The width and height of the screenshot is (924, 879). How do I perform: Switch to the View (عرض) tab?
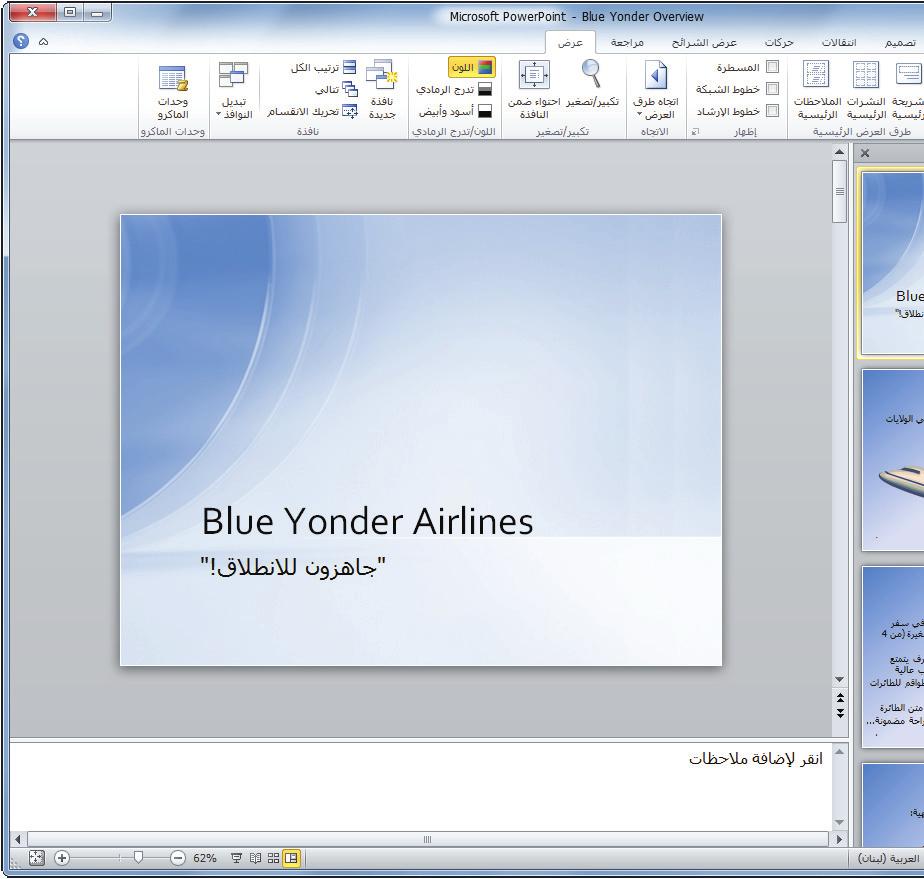tap(570, 42)
